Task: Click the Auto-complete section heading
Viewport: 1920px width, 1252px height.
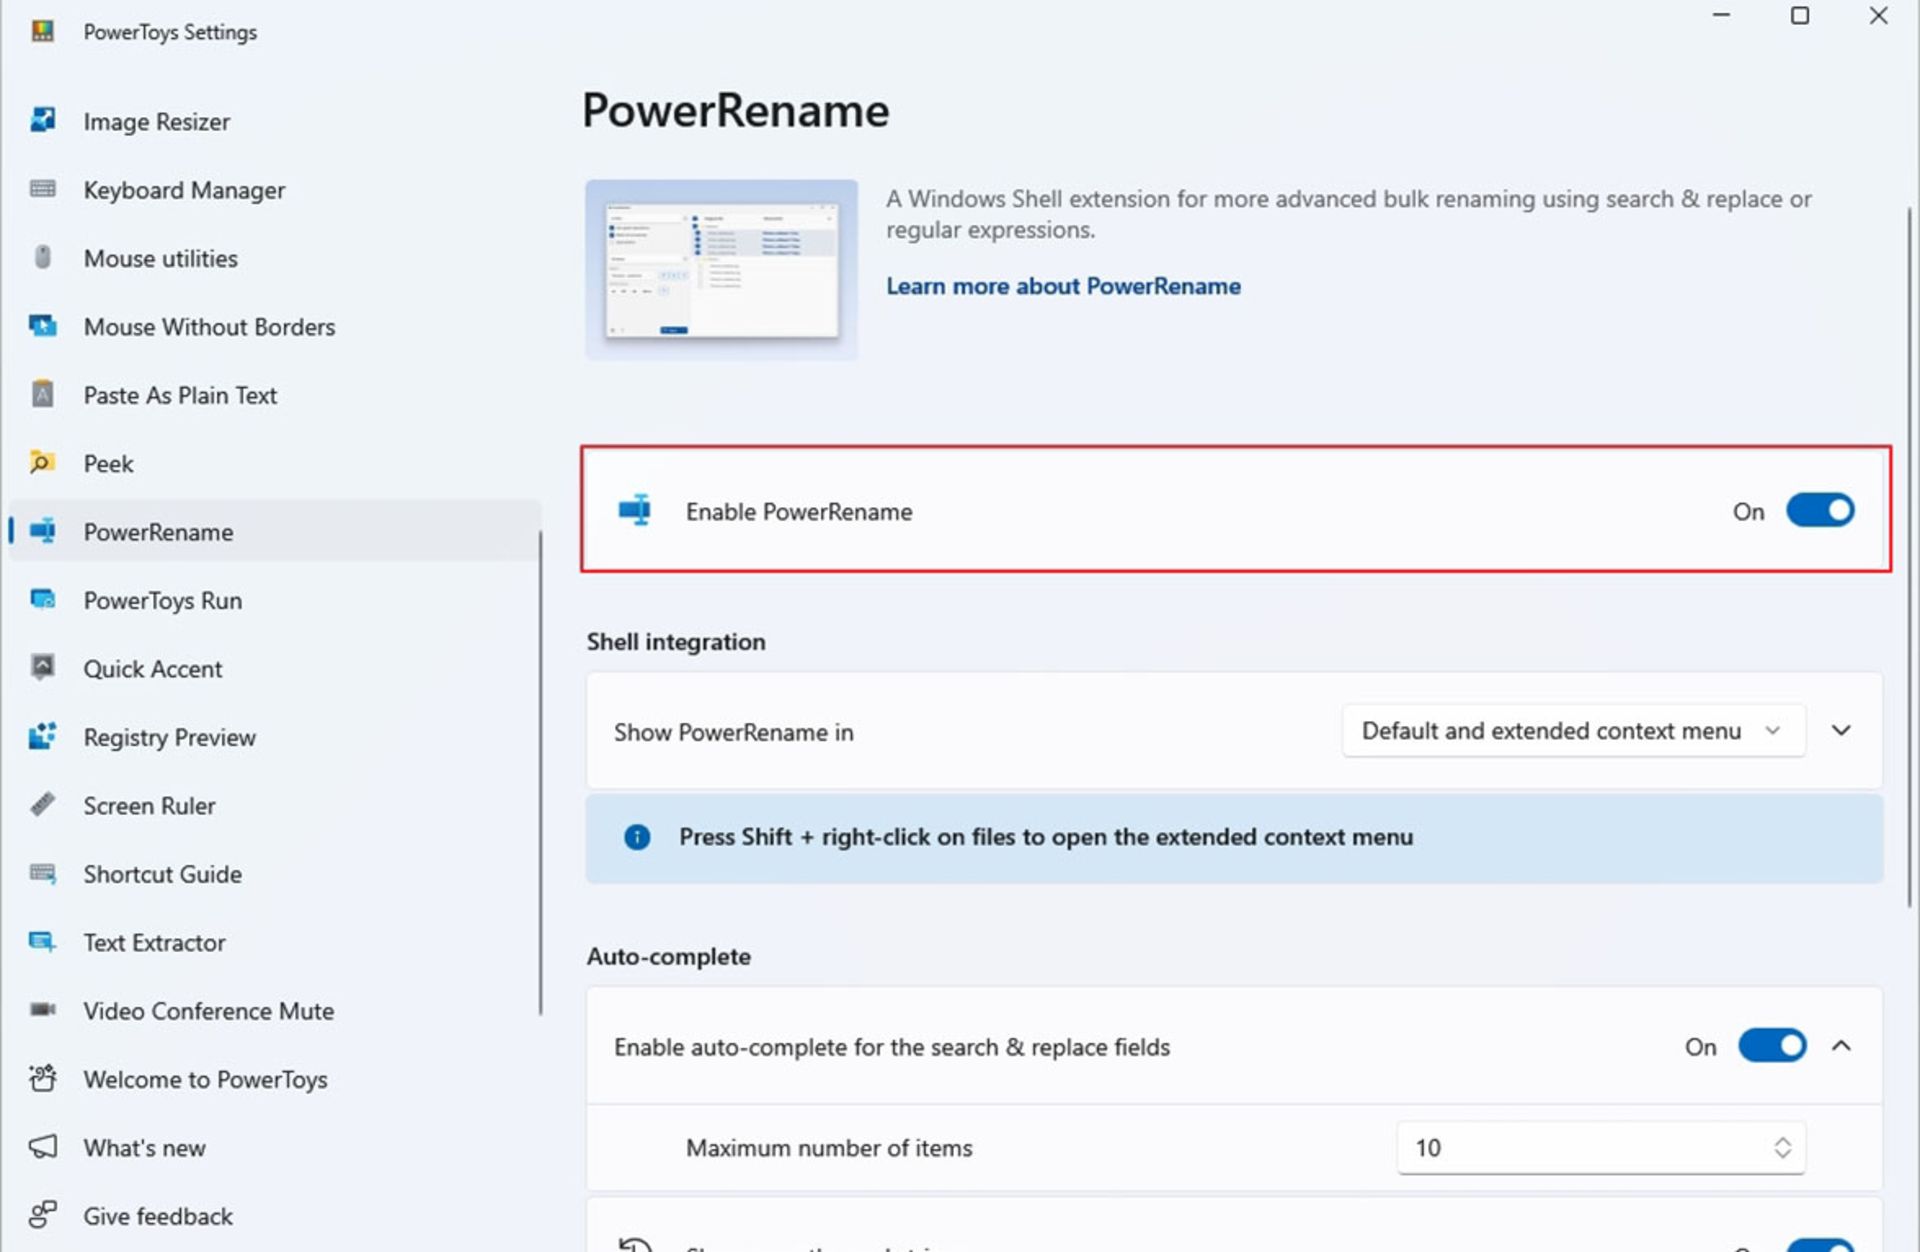Action: [668, 956]
